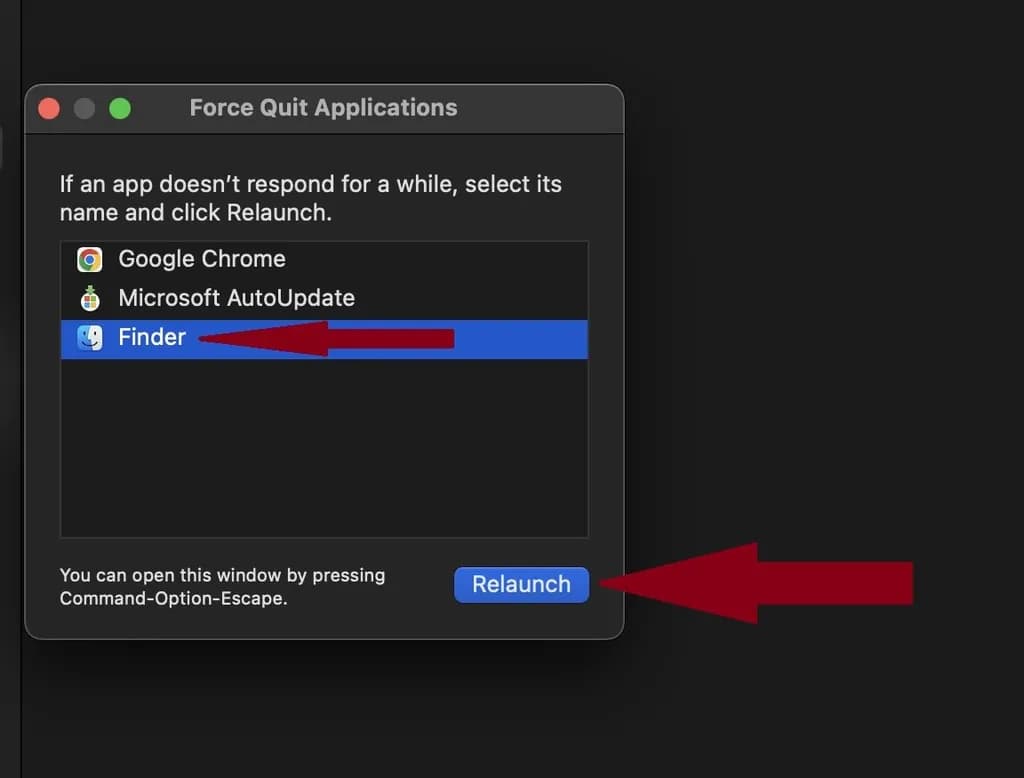Close the Force Quit Applications window
1024x778 pixels.
[49, 109]
